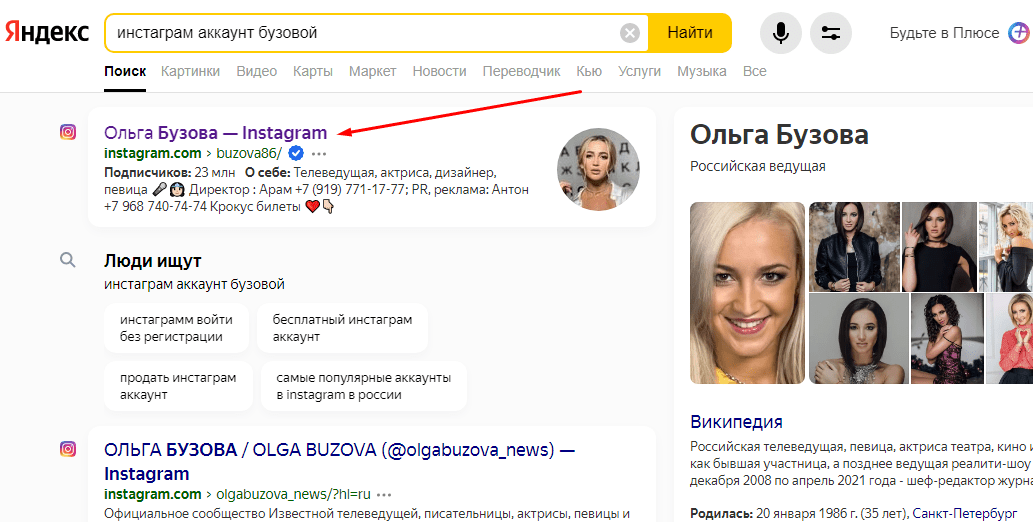Select suggestion самые популярные аккаунты в instagram
Image resolution: width=1033 pixels, height=522 pixels.
point(364,386)
